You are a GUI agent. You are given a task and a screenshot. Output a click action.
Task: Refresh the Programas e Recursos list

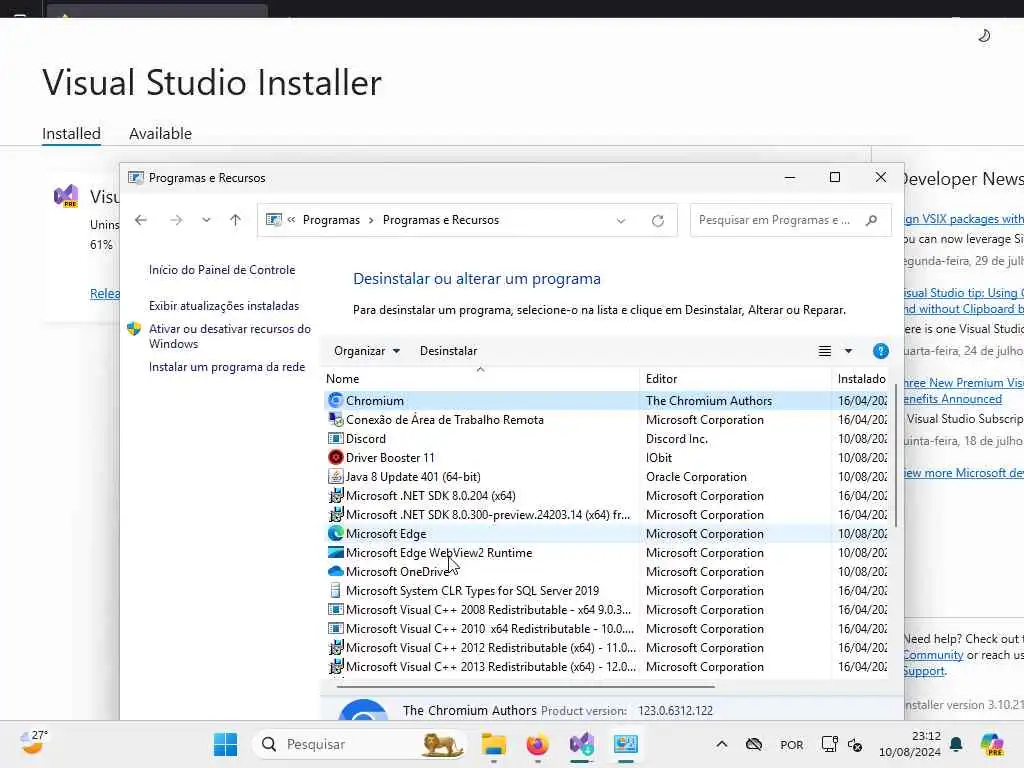pos(658,221)
